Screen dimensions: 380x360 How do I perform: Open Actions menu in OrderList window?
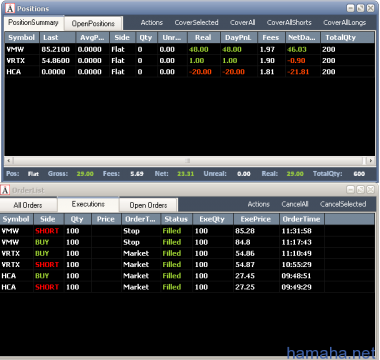coord(258,204)
